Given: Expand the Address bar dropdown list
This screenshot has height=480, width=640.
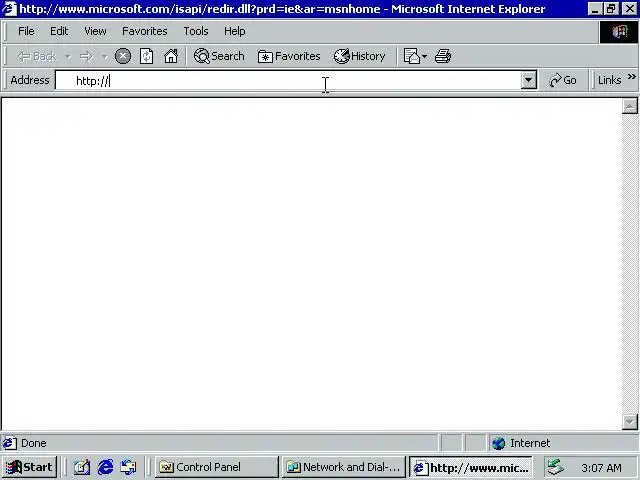Looking at the screenshot, I should 529,80.
